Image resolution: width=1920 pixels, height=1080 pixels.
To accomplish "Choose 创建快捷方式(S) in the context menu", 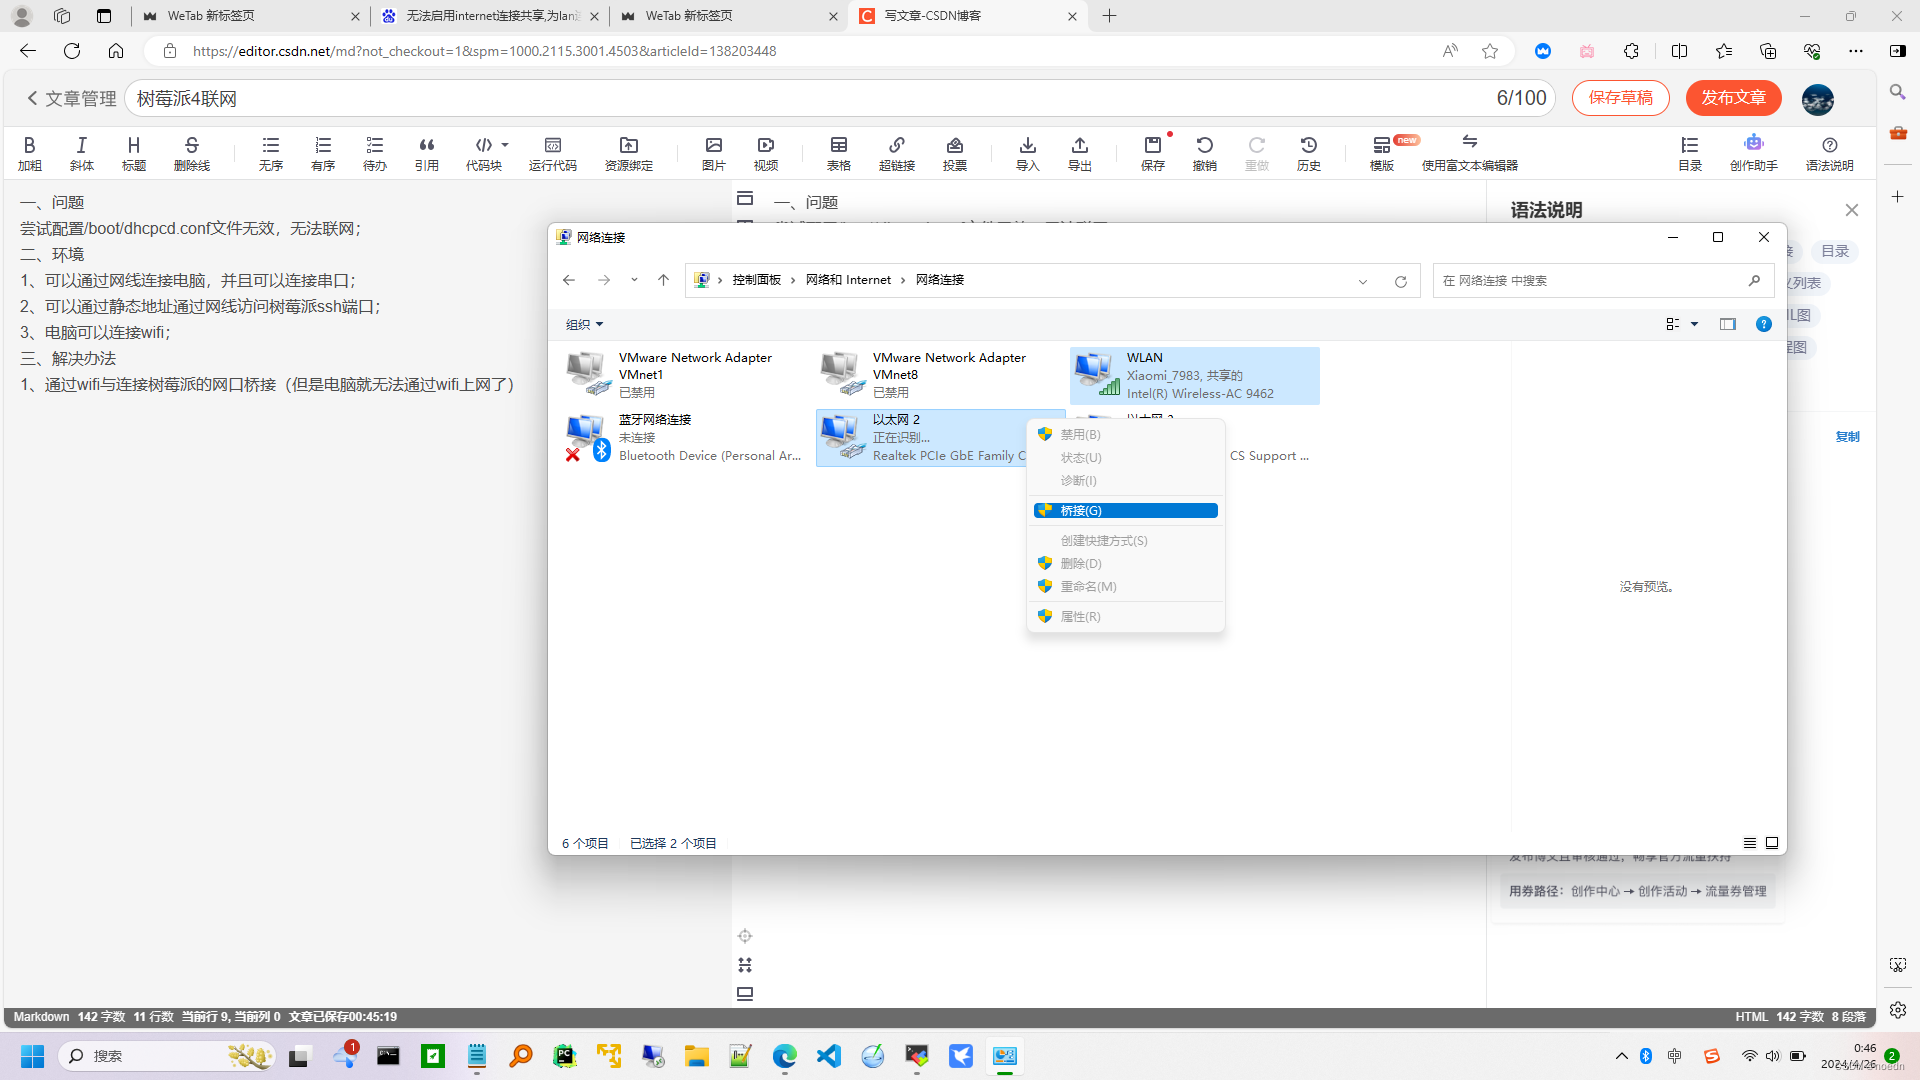I will coord(1126,541).
